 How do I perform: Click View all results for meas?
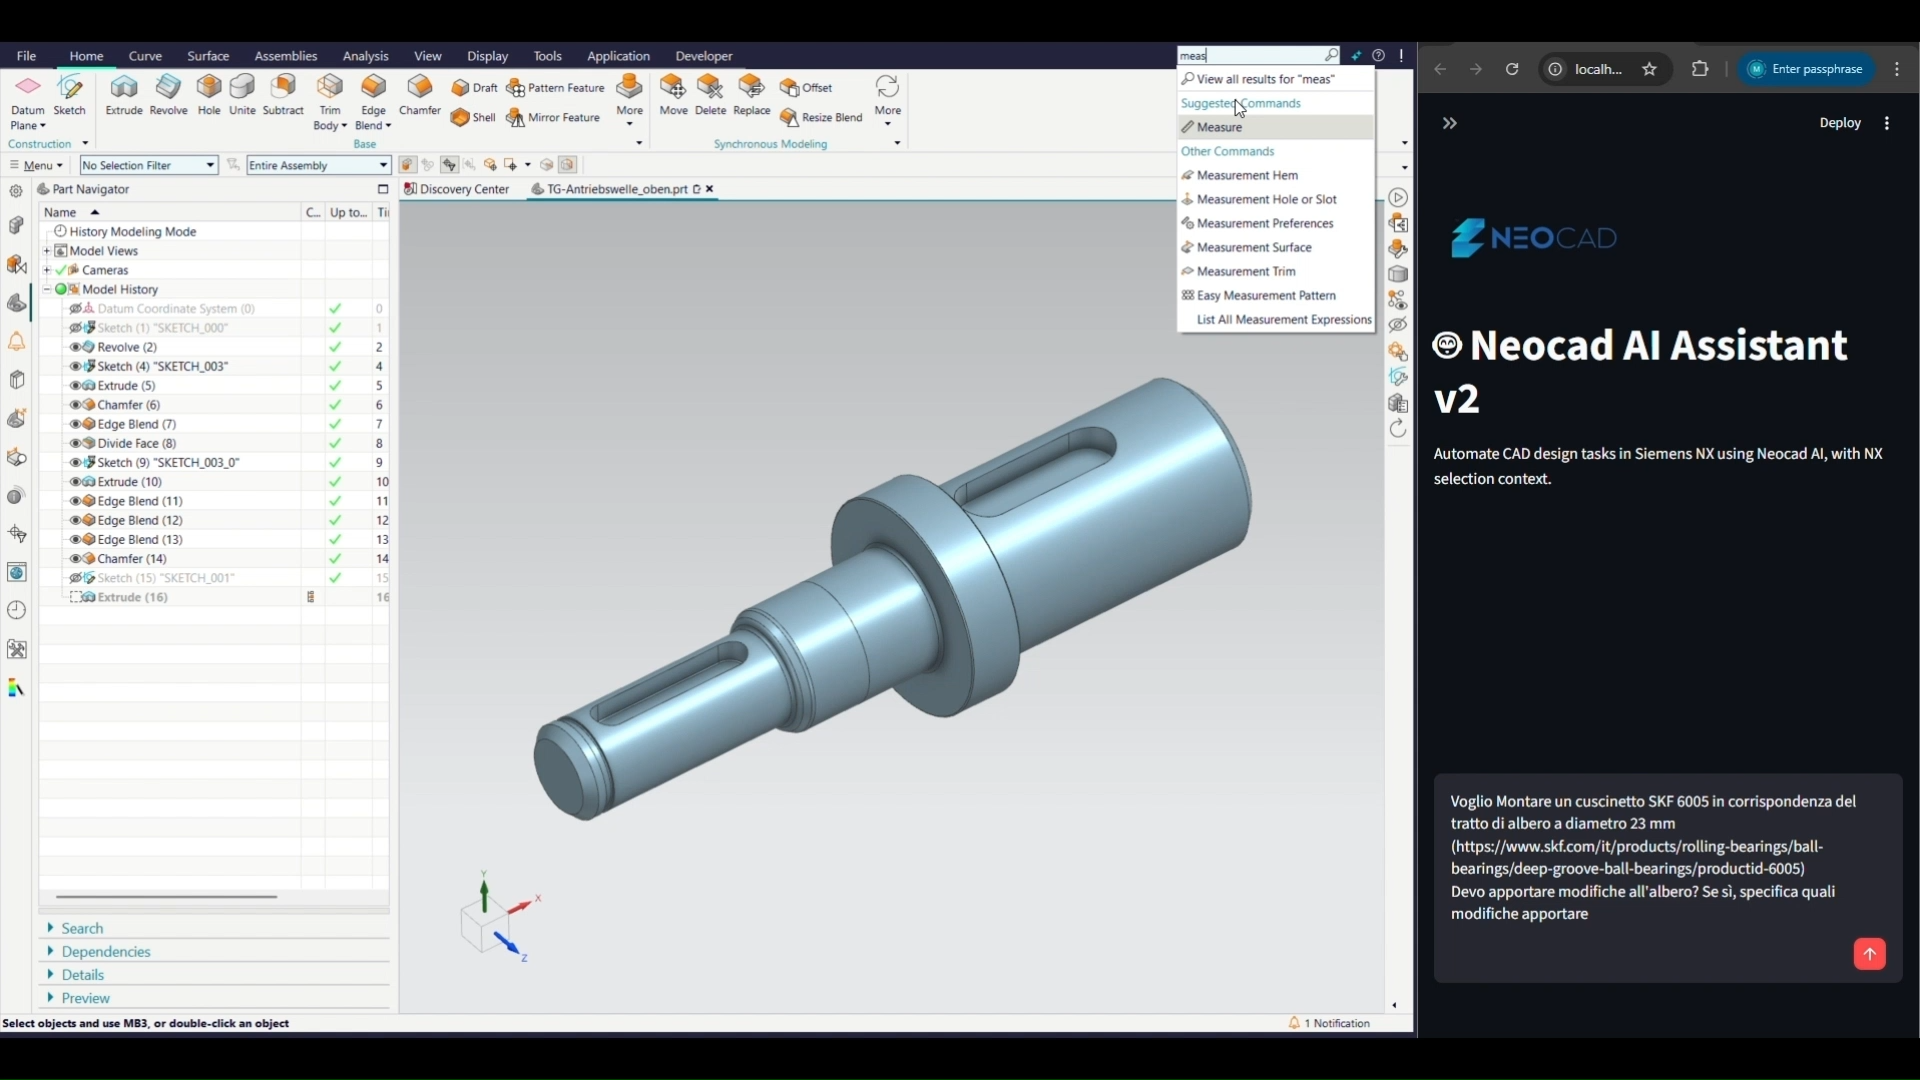click(1265, 79)
